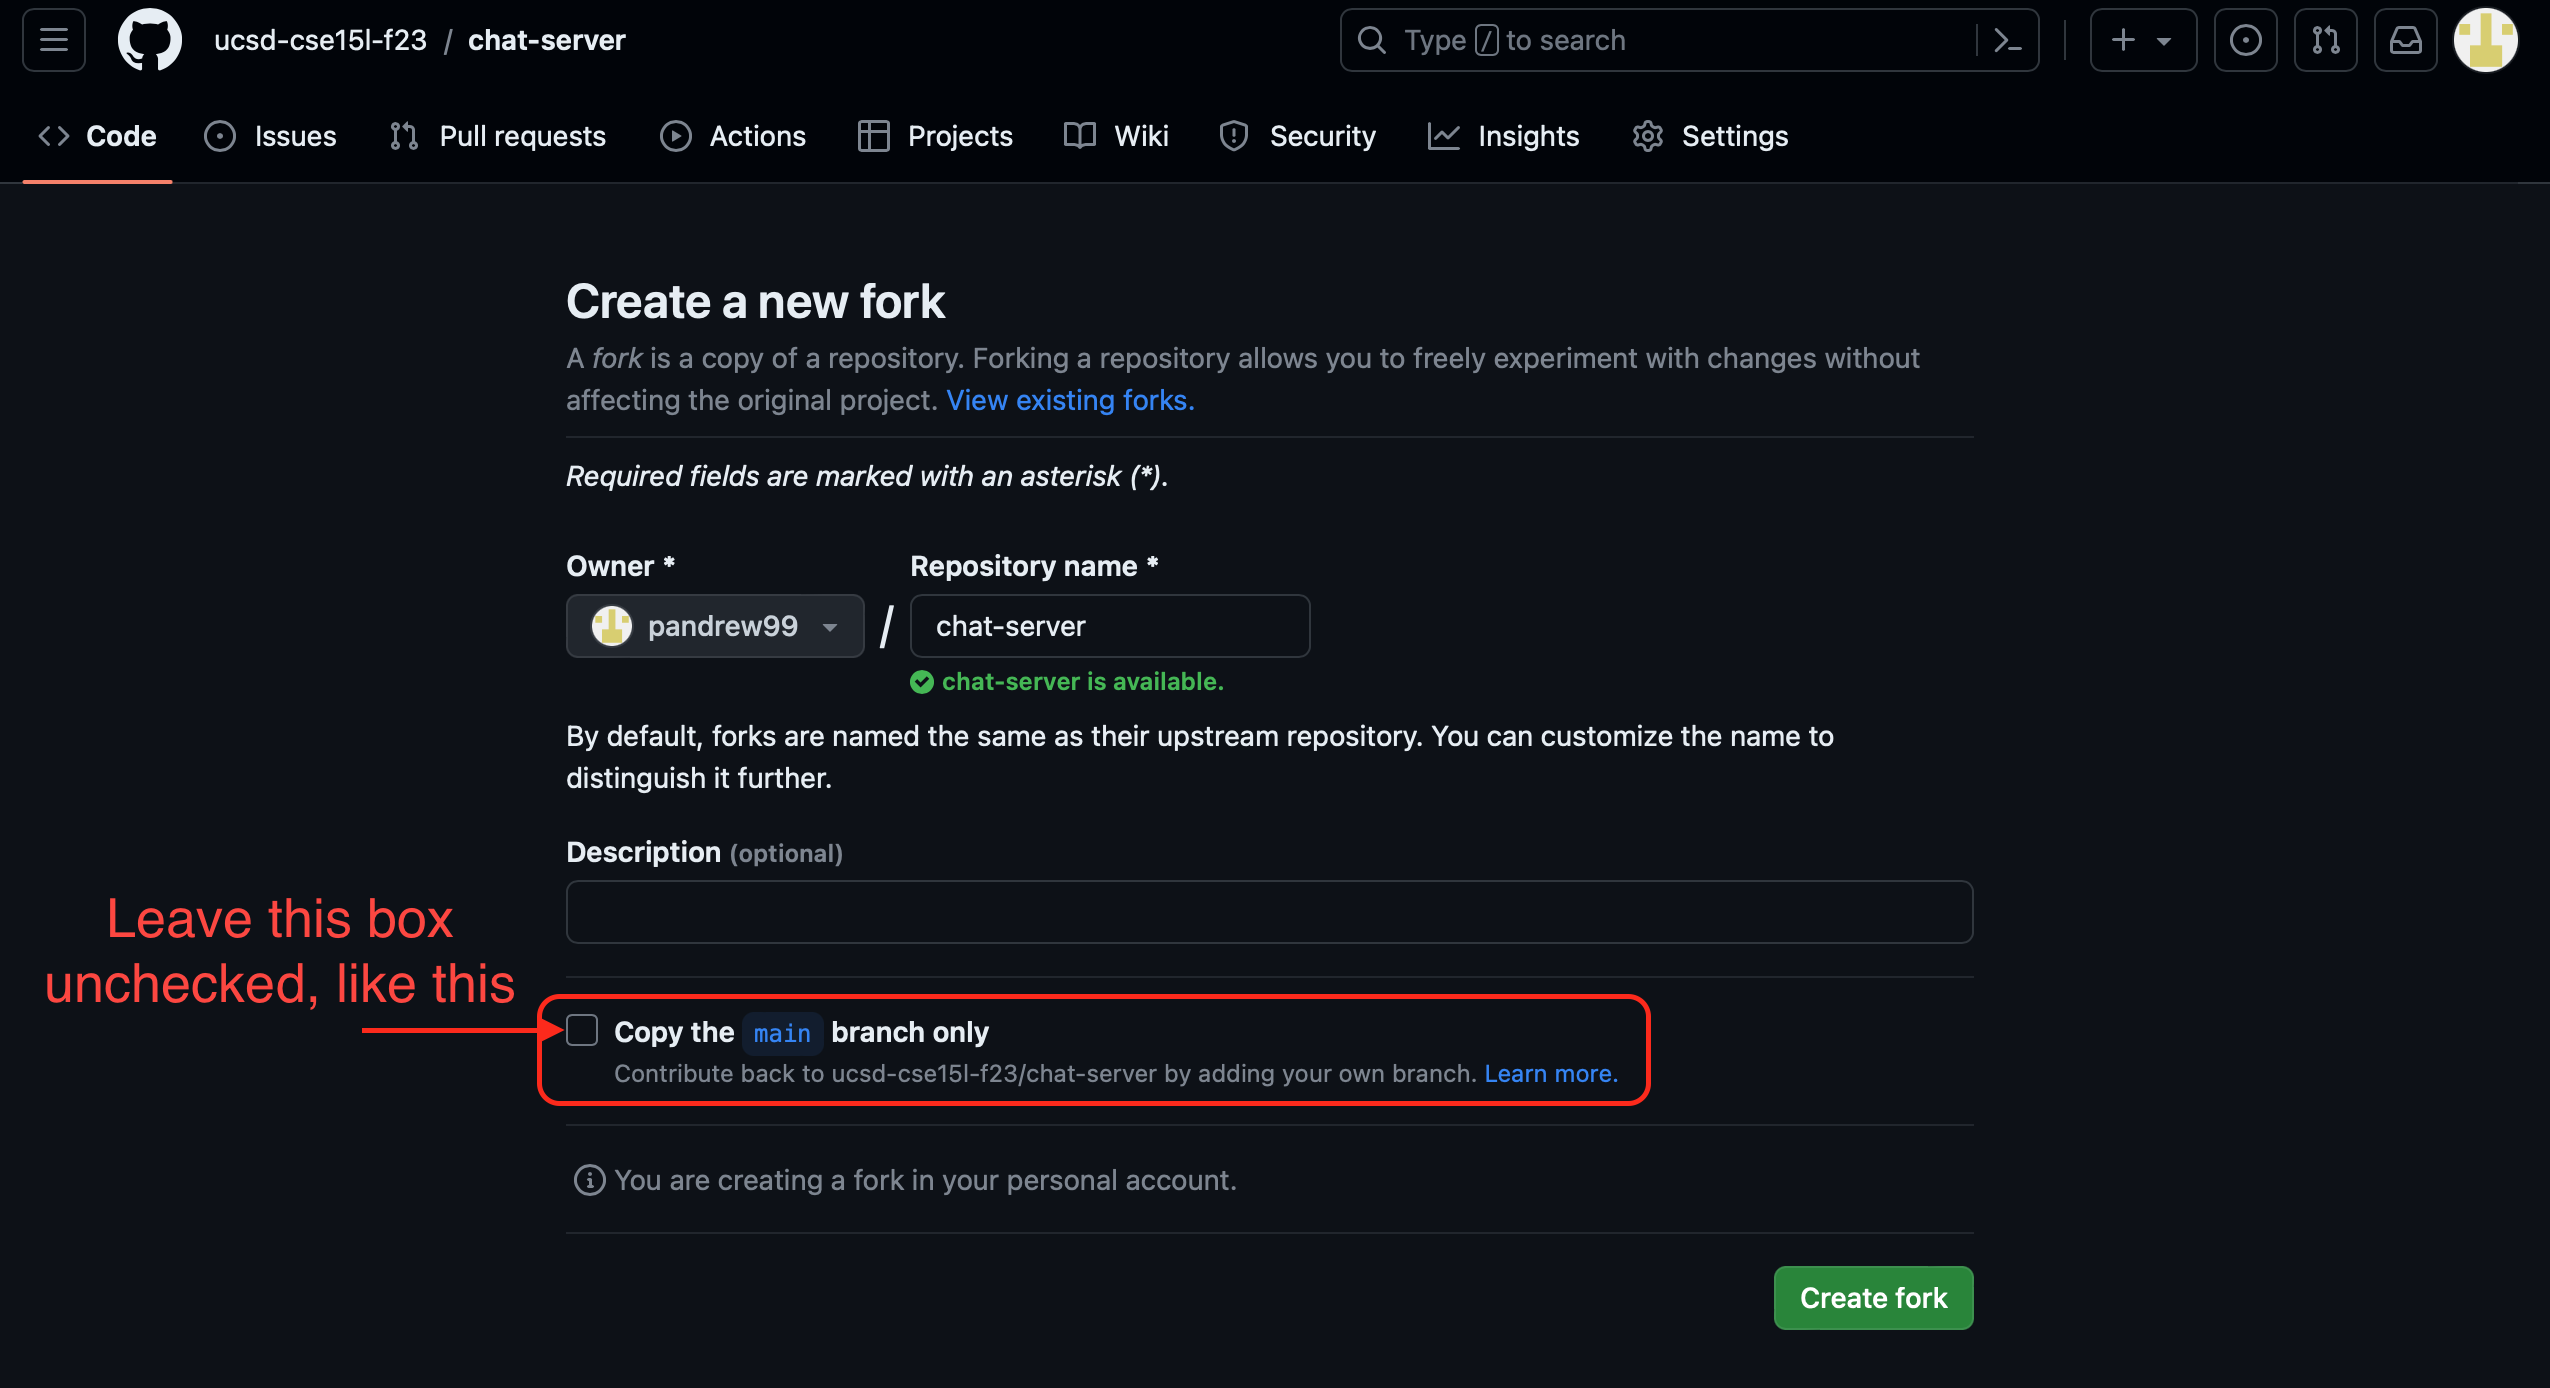
Task: Toggle Copy the main branch only checkbox
Action: pos(582,1030)
